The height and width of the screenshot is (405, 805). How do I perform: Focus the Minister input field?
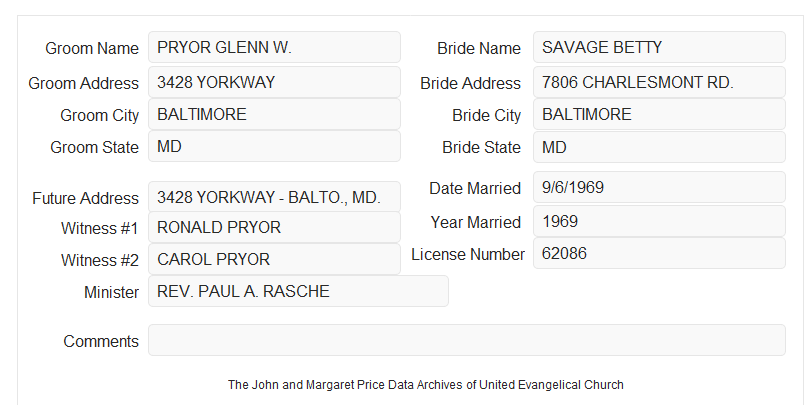click(298, 291)
